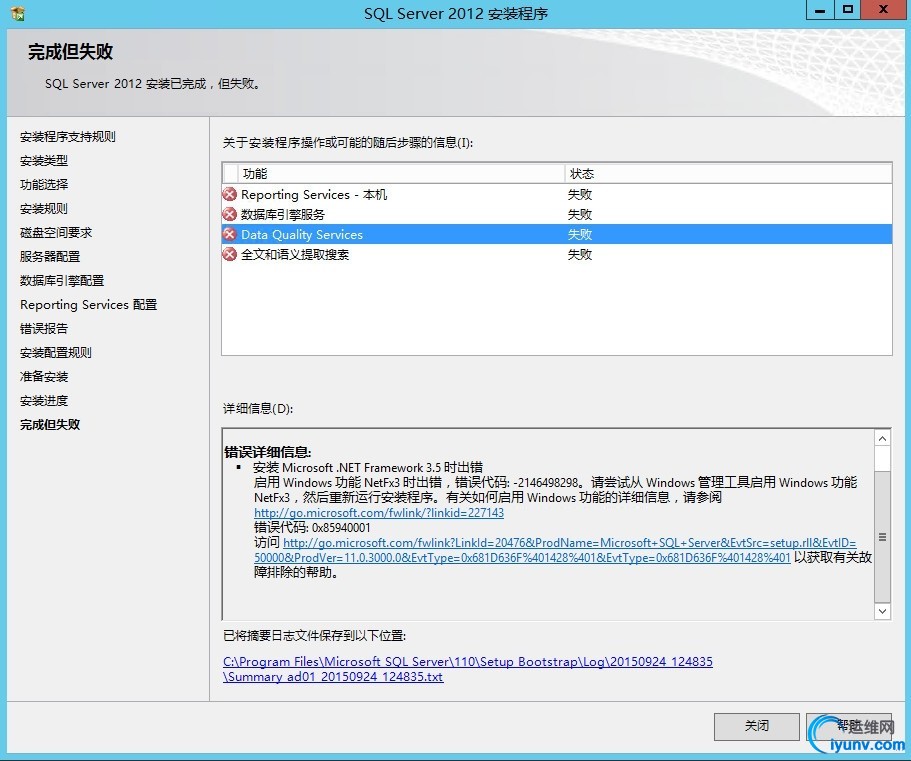Viewport: 911px width, 761px height.
Task: Click 安装配置规则 step in sidebar
Action: point(56,353)
